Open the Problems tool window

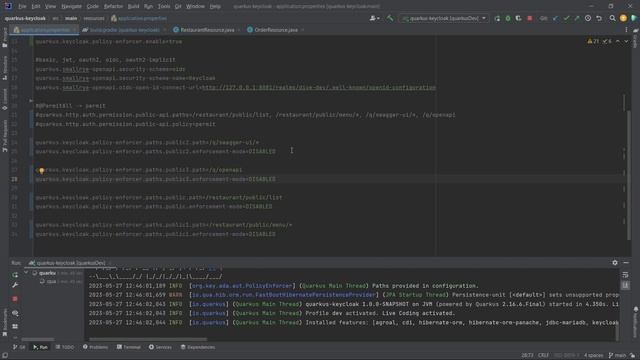96,347
